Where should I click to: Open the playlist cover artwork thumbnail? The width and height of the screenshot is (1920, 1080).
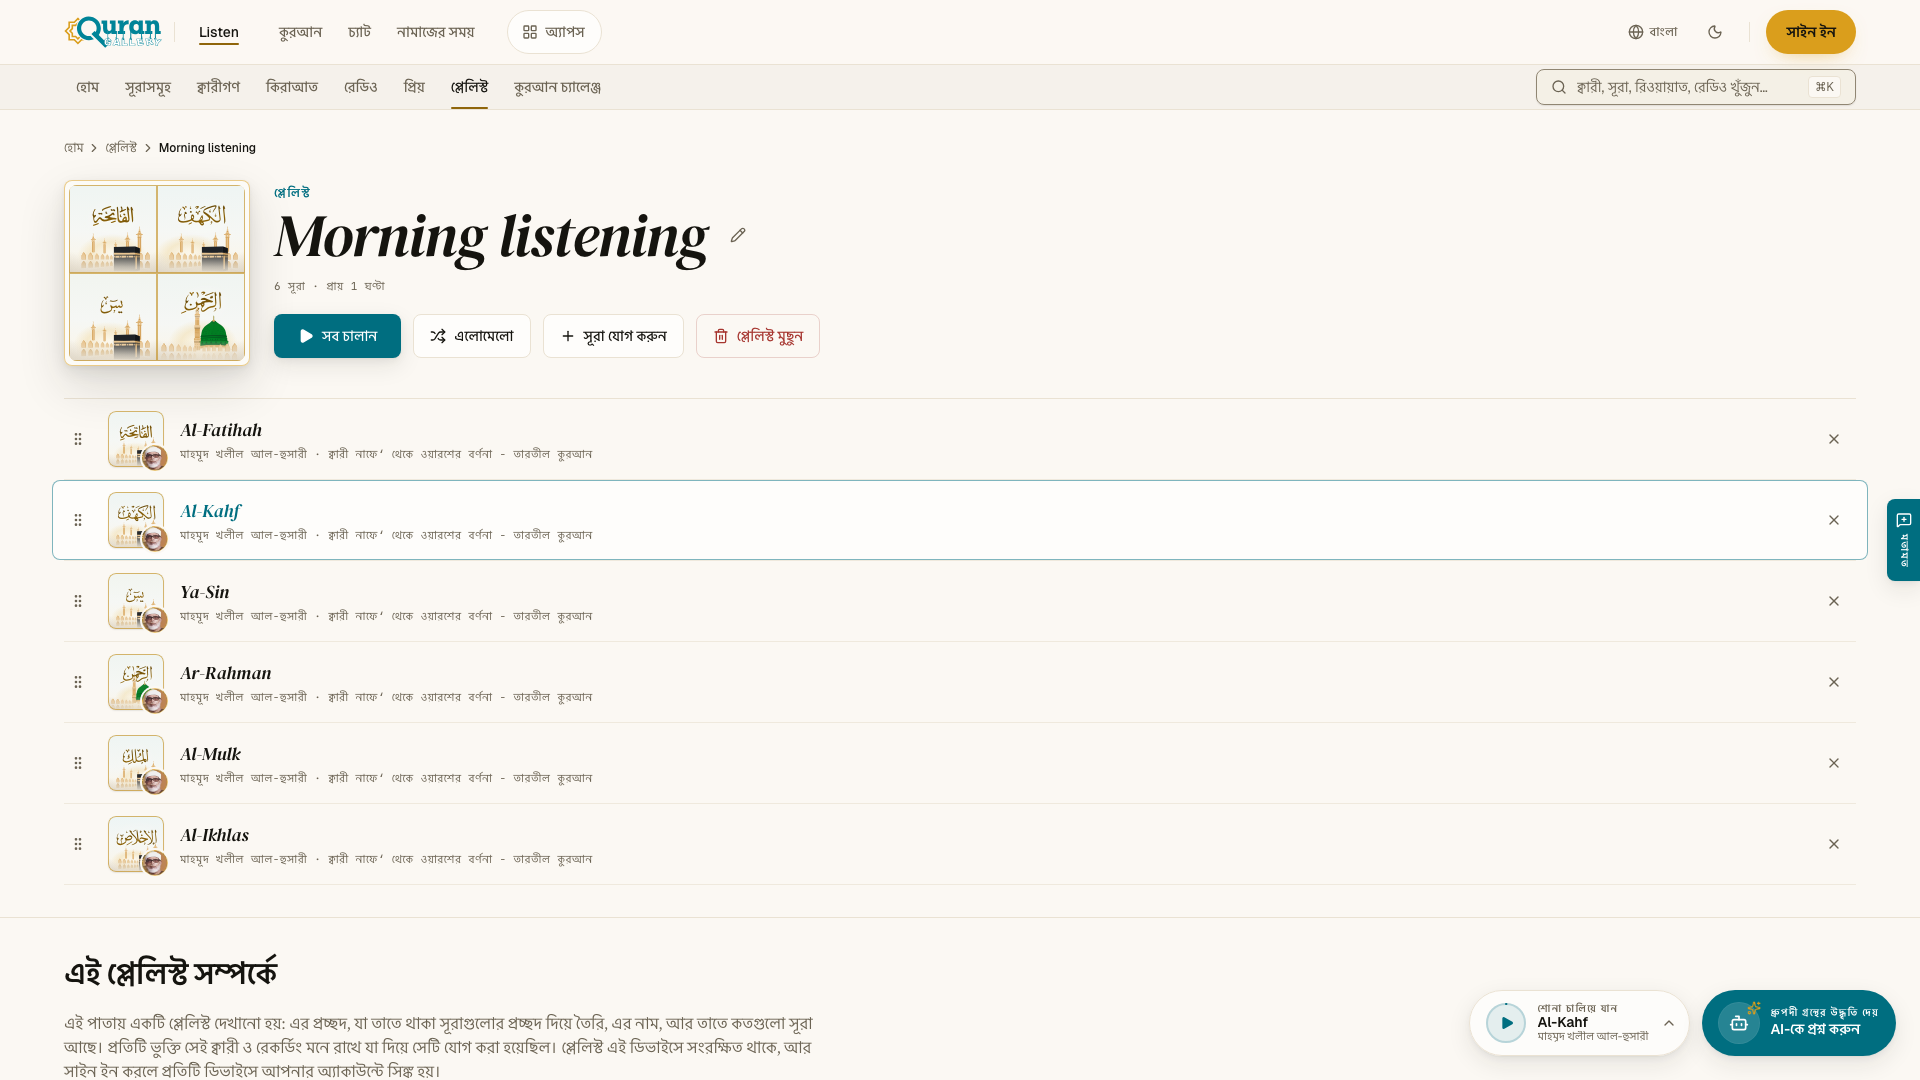pyautogui.click(x=157, y=272)
